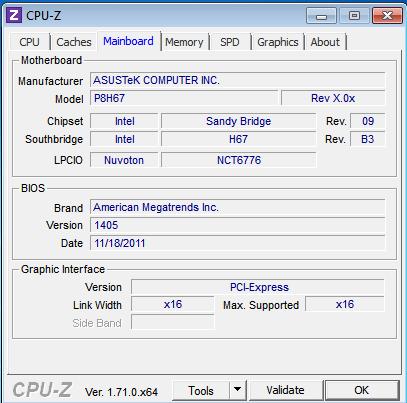Screen dimensions: 407x403
Task: Click the BIOS version 1405 field
Action: [x=237, y=225]
